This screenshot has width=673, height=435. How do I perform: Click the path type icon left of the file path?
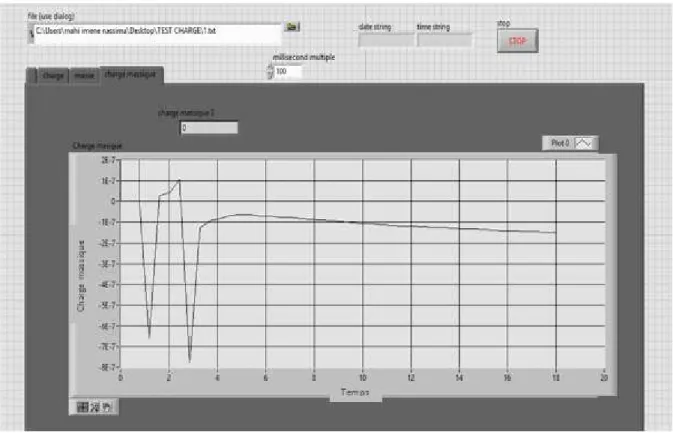coord(30,33)
